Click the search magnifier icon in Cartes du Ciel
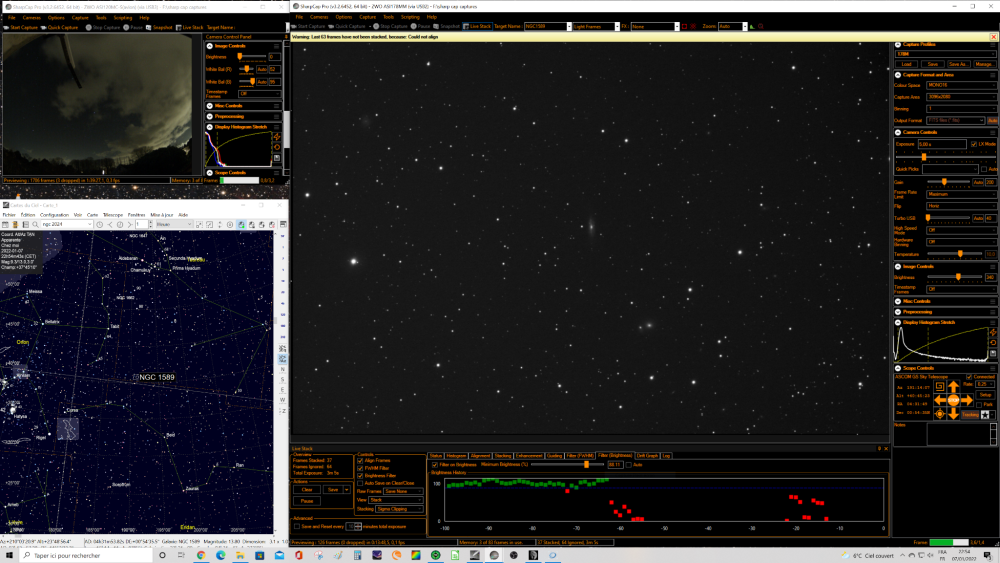 [x=36, y=224]
